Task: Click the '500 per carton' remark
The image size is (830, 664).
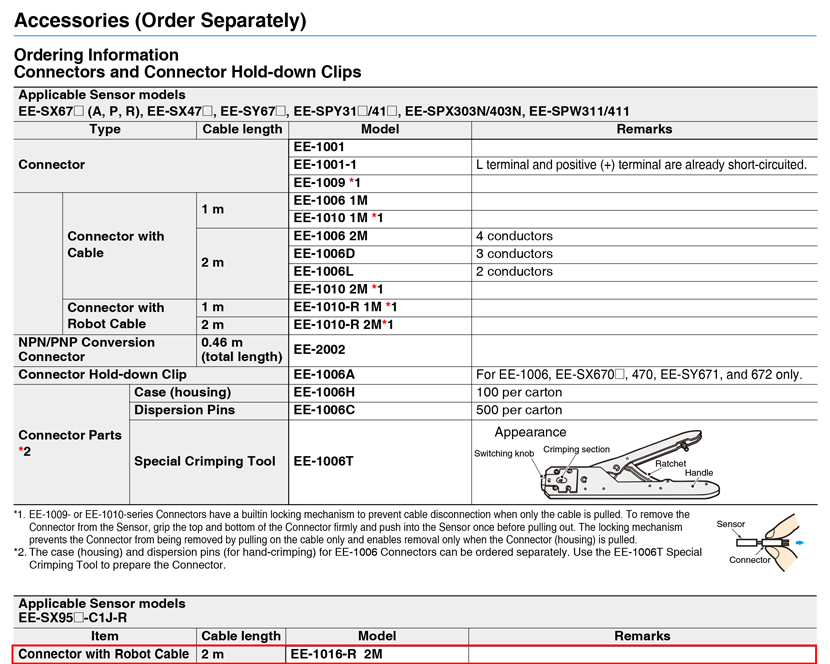Action: point(519,410)
